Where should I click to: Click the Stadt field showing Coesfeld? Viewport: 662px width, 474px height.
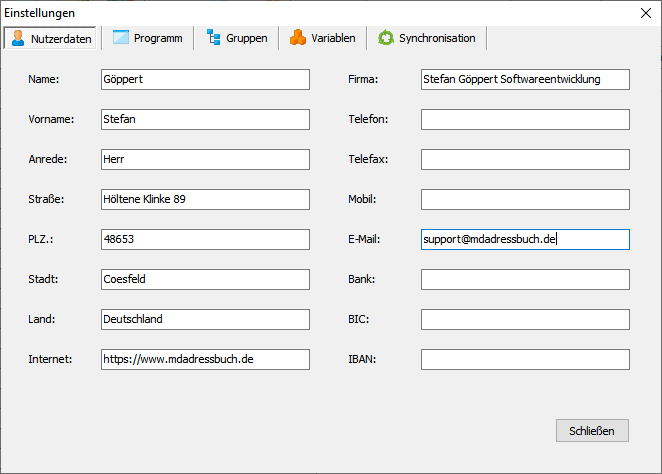(x=205, y=279)
